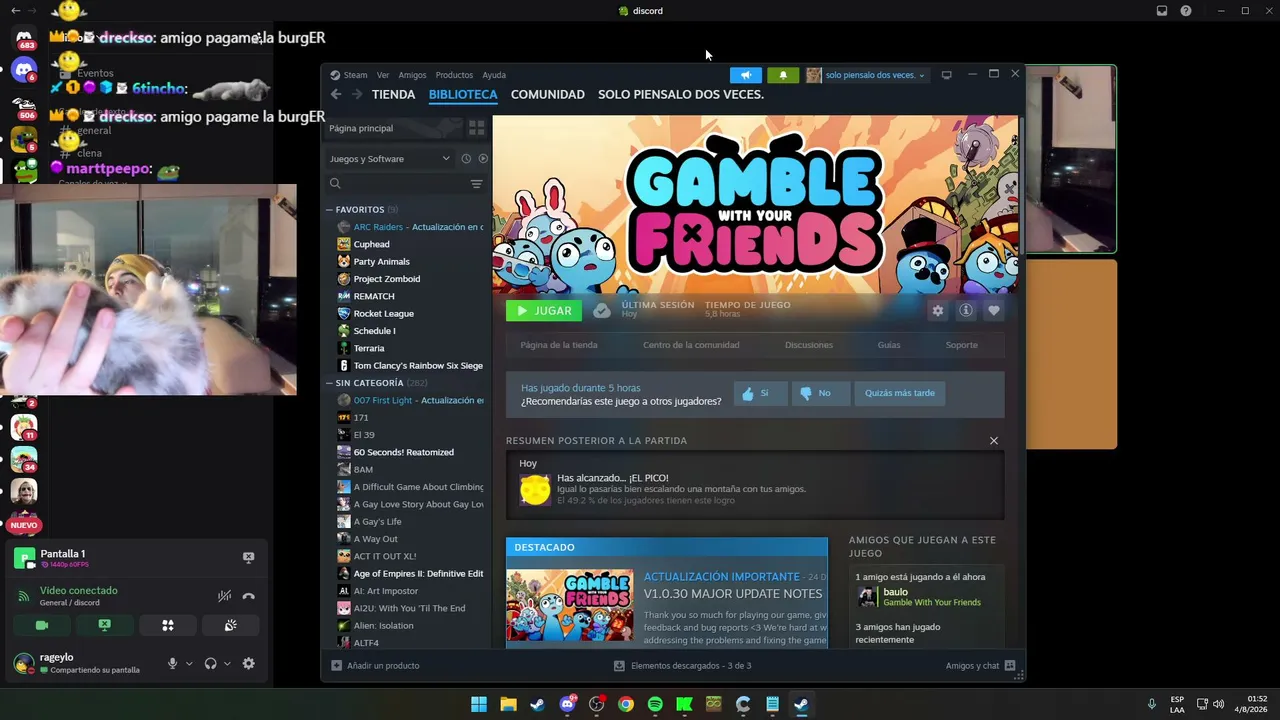Add game to favorites with heart icon
The height and width of the screenshot is (720, 1280).
pos(994,311)
